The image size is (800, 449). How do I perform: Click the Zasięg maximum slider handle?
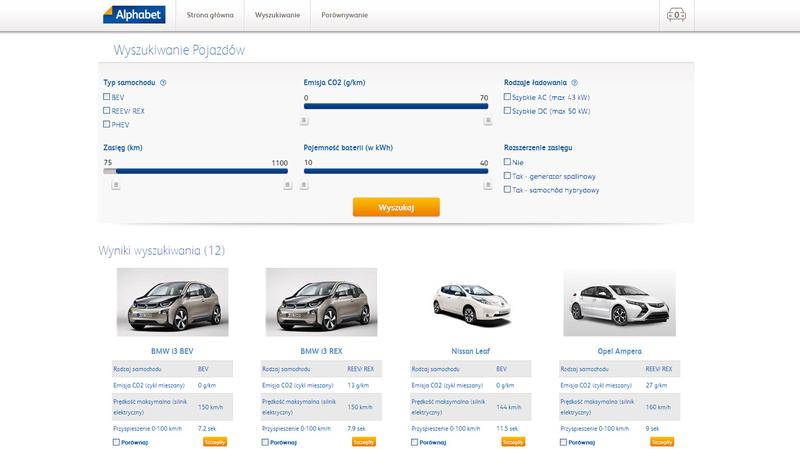click(288, 185)
